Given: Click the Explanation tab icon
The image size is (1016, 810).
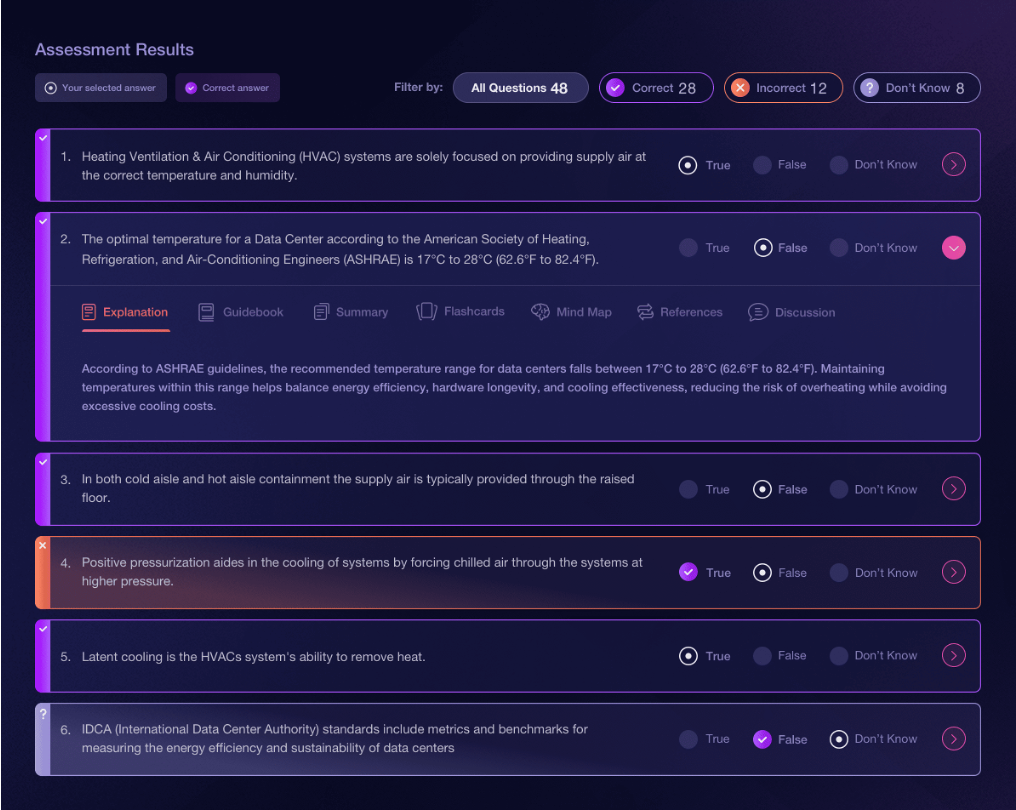Looking at the screenshot, I should coord(89,312).
